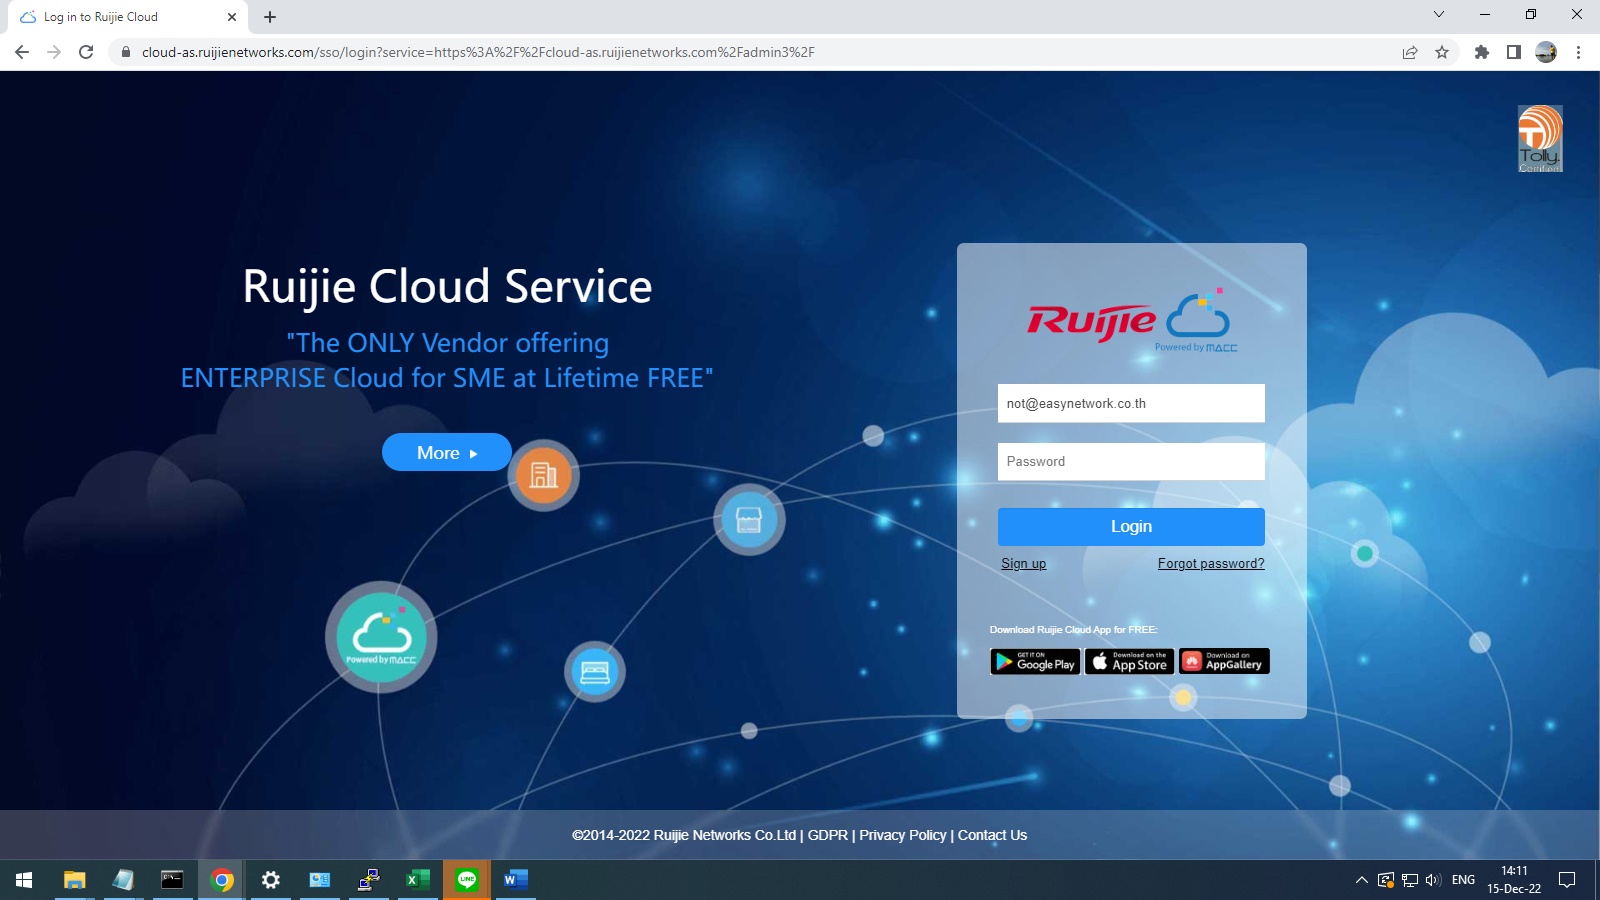
Task: Click the teal Ruijie cloud MACC bubble
Action: (x=381, y=637)
